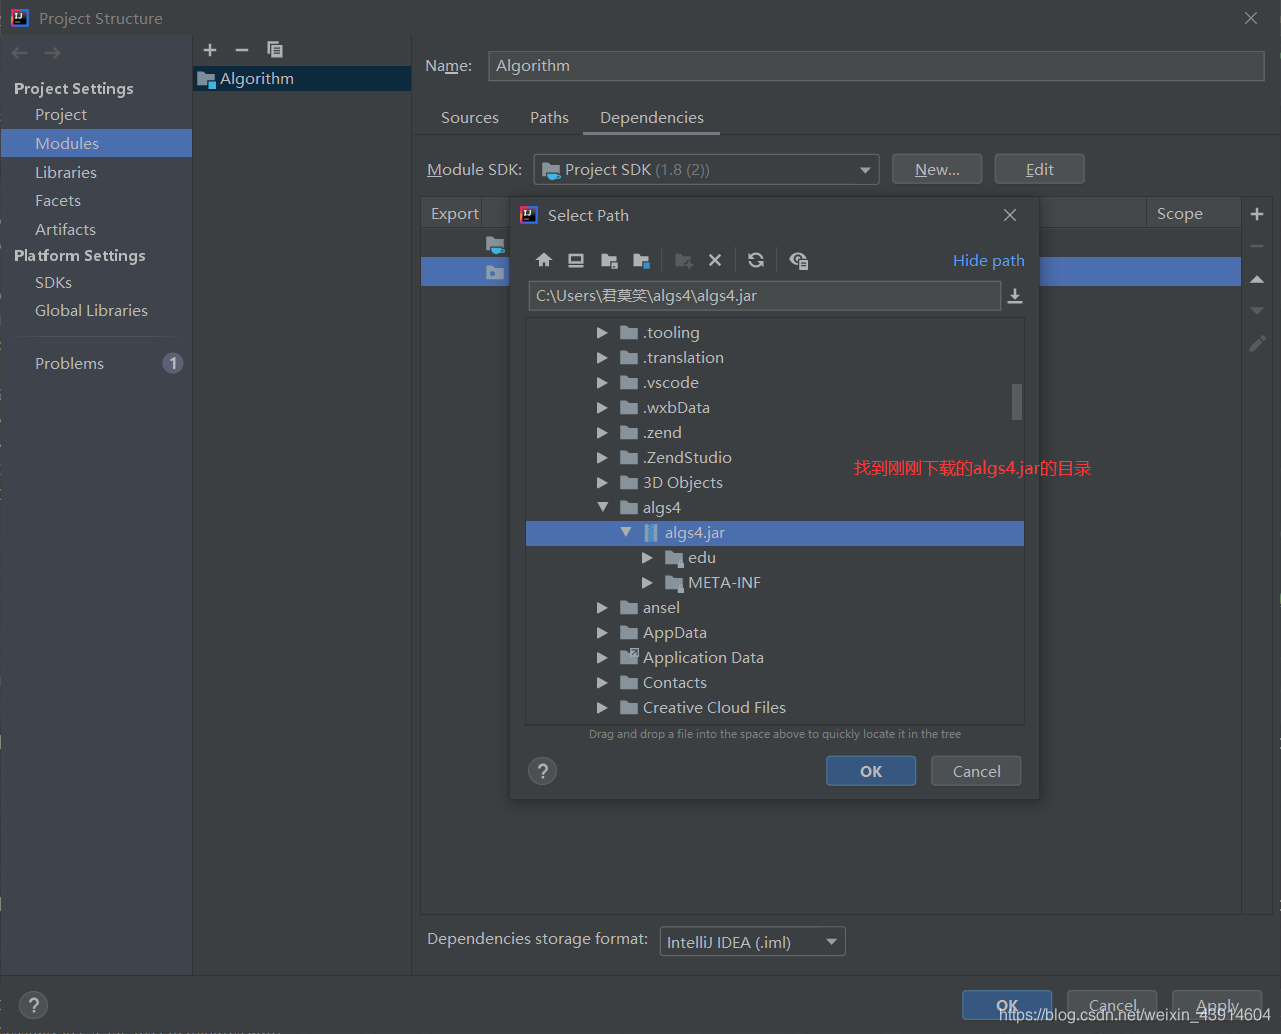Click the Scope column header
Viewport: 1281px width, 1034px height.
1180,214
